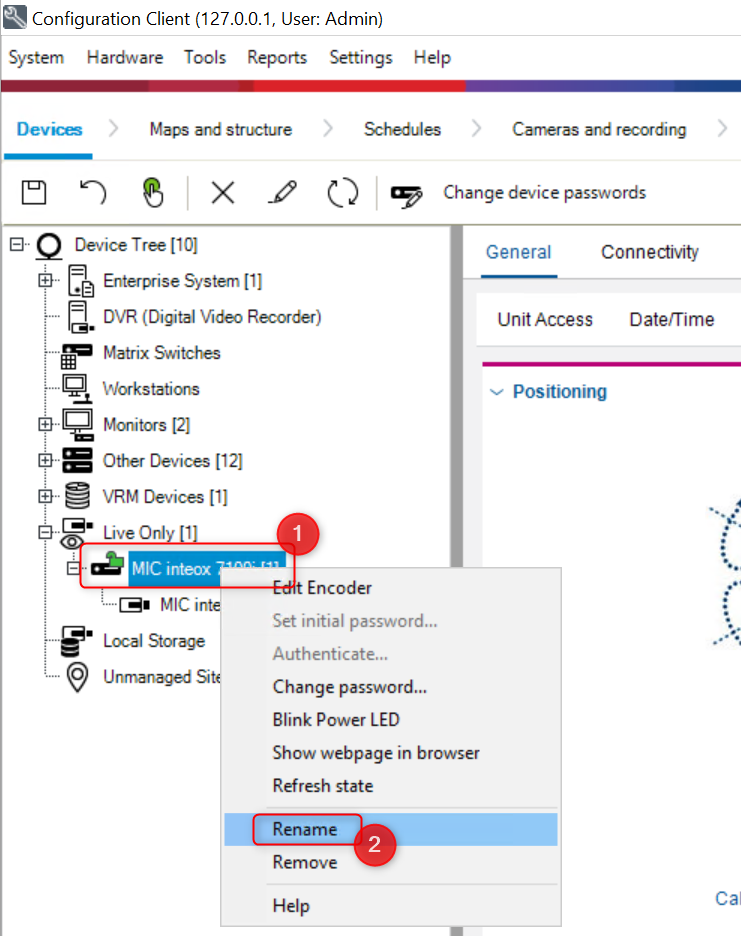Click the MIC inte camera child icon
This screenshot has height=936, width=741.
click(134, 605)
